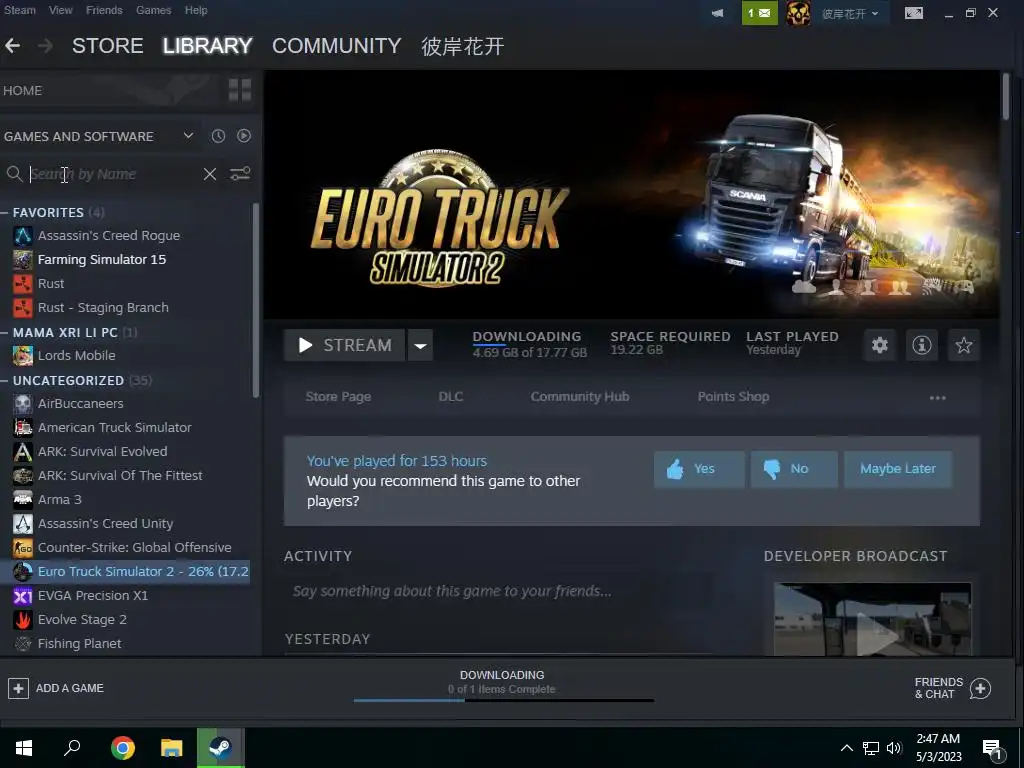This screenshot has width=1024, height=768.
Task: Select Rust - Staging Branch
Action: (x=103, y=308)
